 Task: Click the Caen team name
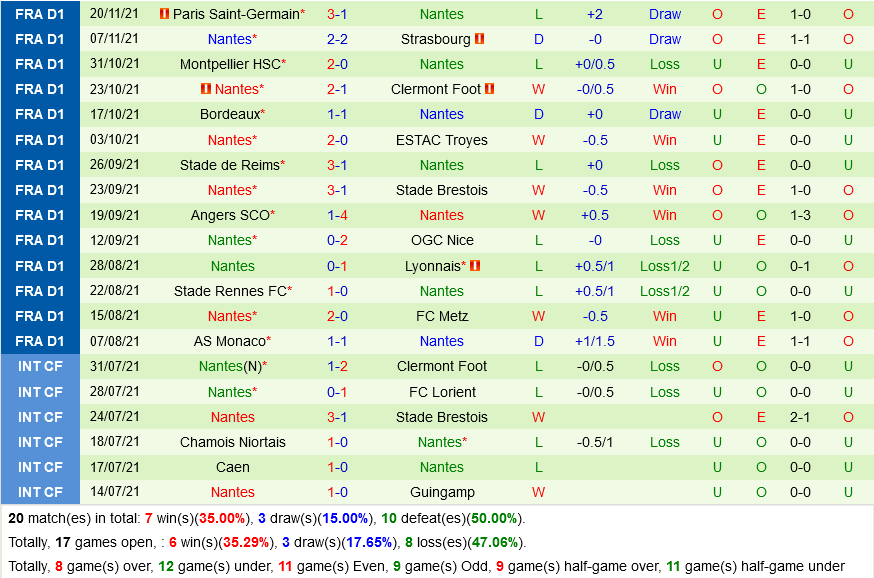(233, 467)
